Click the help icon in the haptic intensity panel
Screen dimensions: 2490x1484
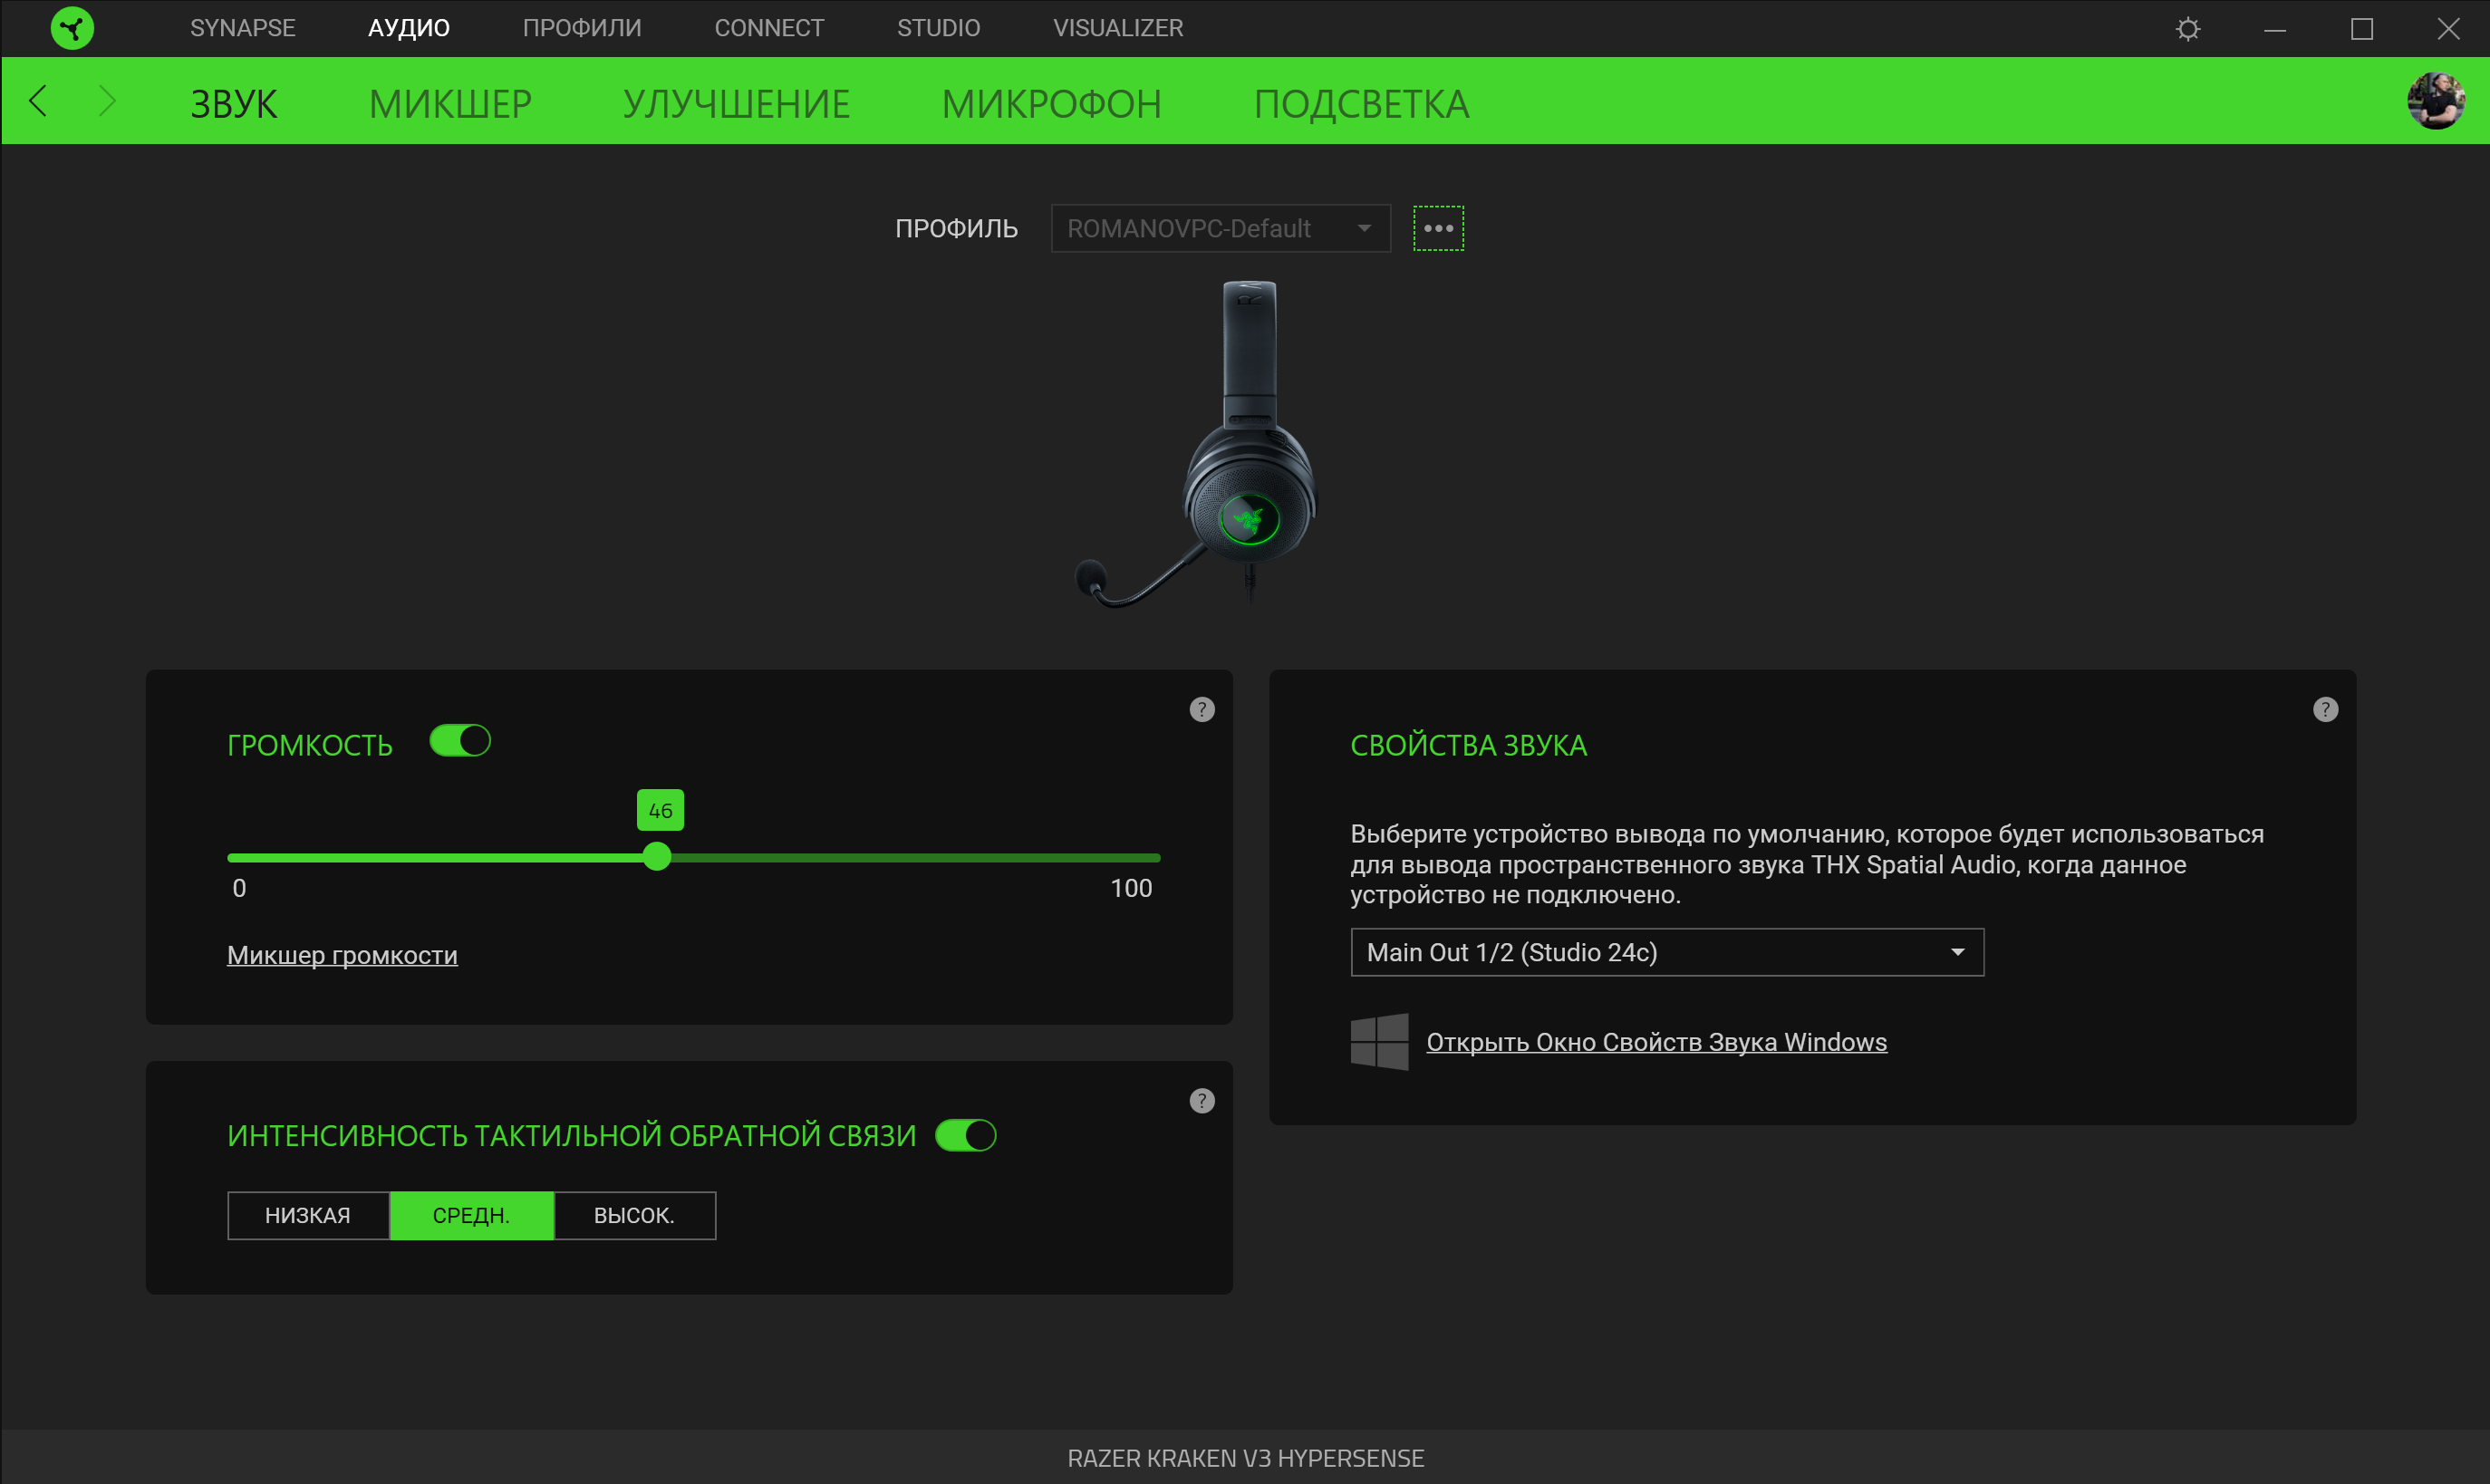pyautogui.click(x=1202, y=1100)
